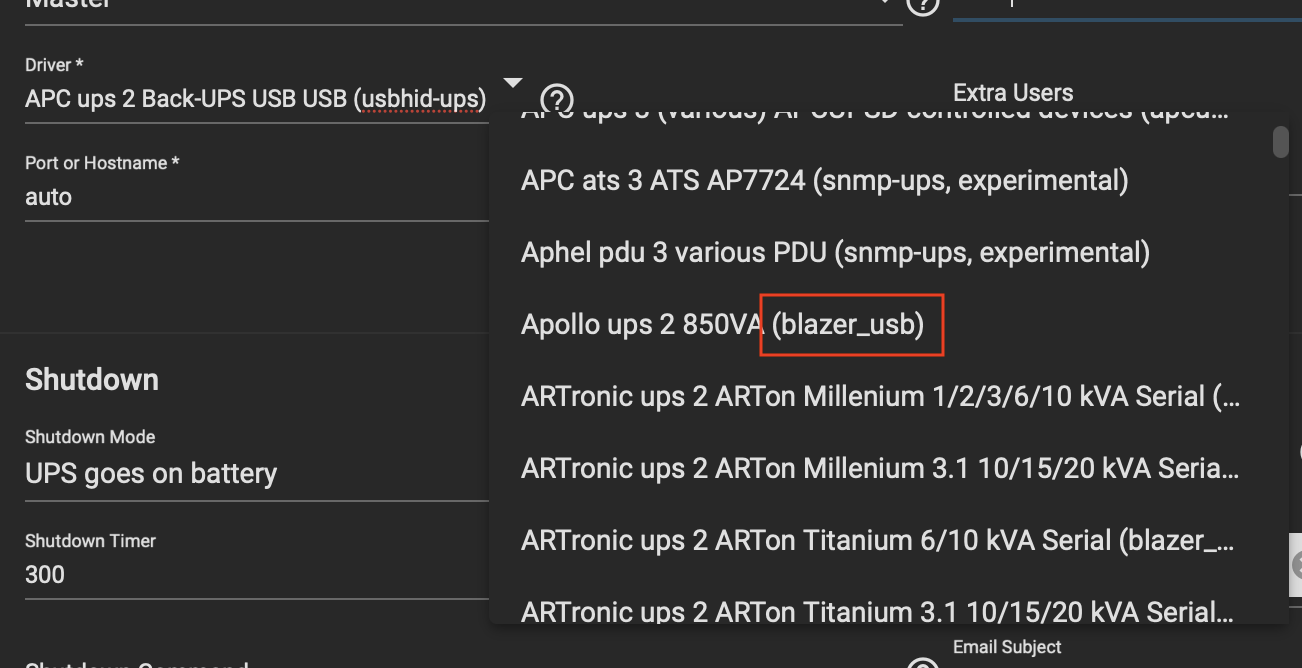Focus the text field above Extra Users
Viewport: 1302px width, 668px height.
point(1120,6)
